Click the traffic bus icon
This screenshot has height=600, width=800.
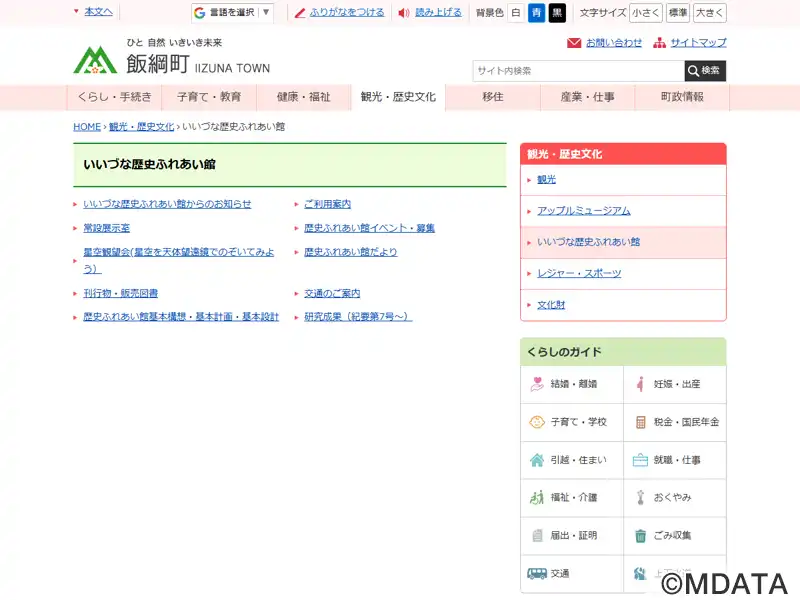coord(537,574)
